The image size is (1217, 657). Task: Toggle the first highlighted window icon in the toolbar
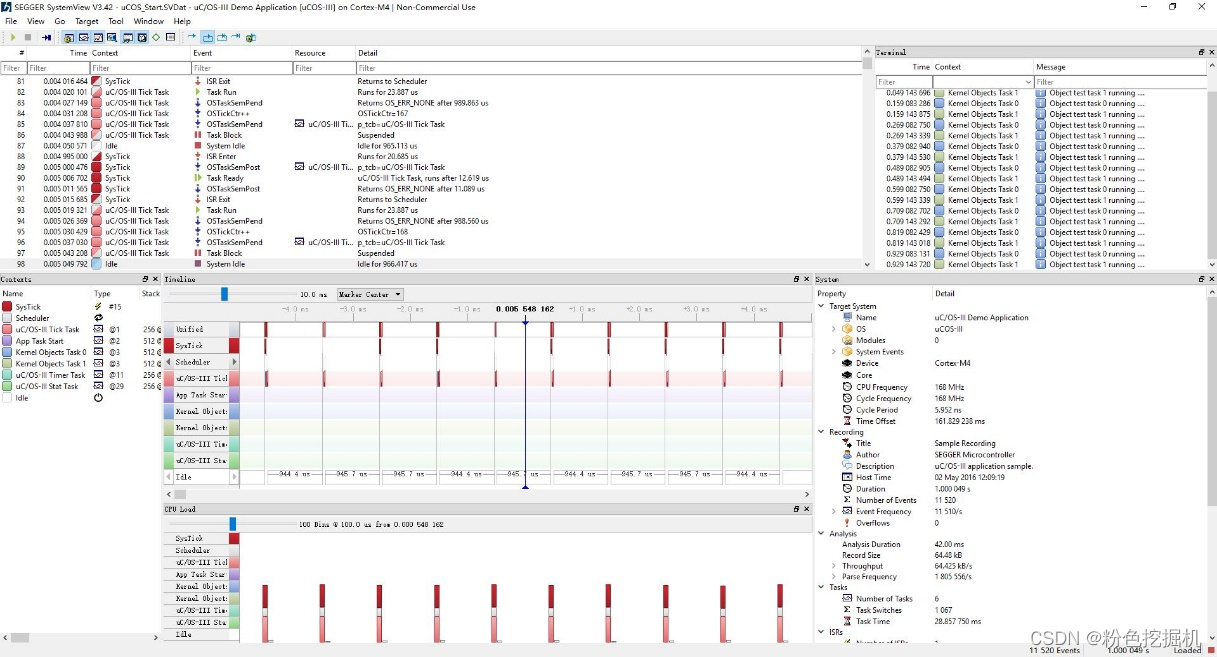(x=69, y=37)
